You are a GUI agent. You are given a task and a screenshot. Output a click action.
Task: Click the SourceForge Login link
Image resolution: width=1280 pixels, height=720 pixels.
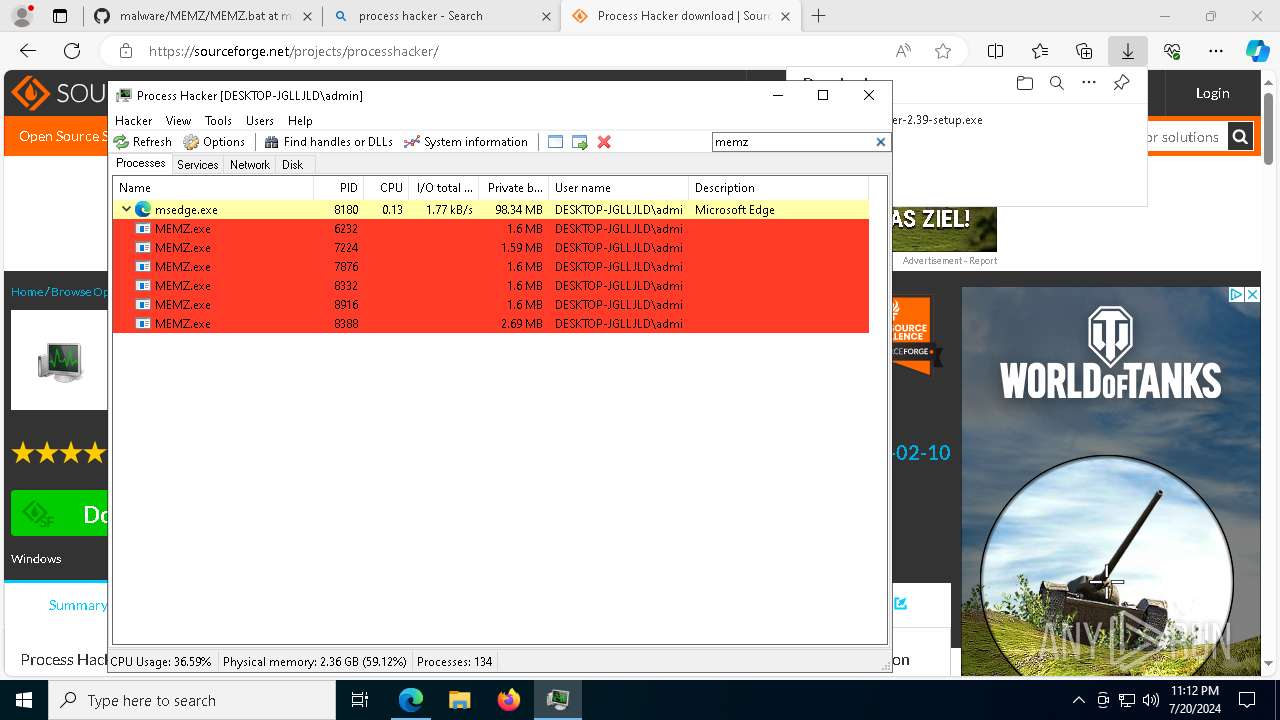click(x=1212, y=93)
